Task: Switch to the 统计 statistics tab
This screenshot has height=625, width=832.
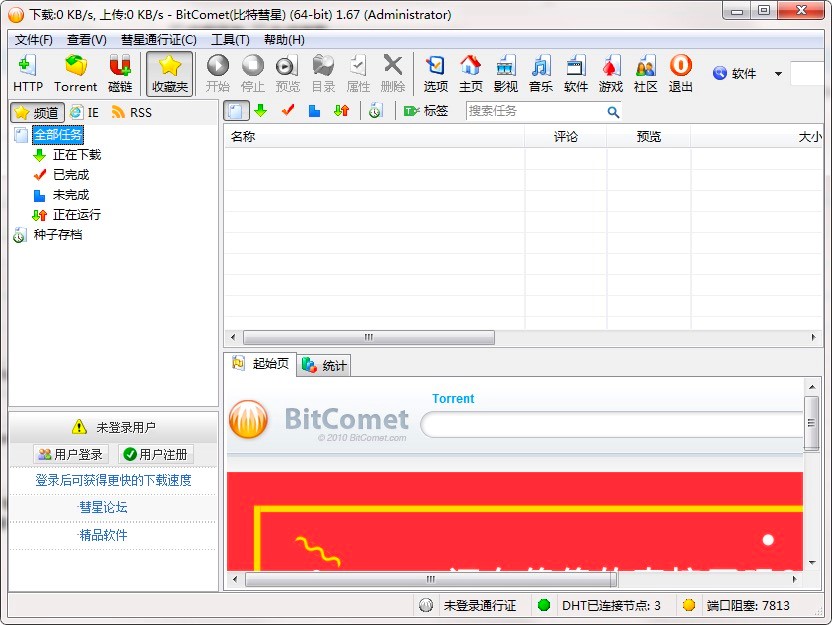Action: pyautogui.click(x=324, y=365)
